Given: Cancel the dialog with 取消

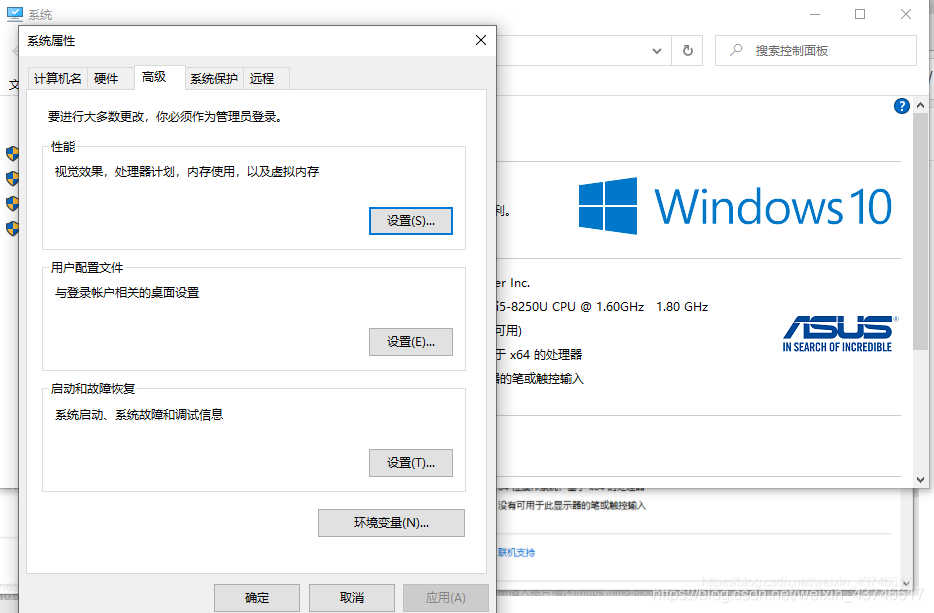Looking at the screenshot, I should pos(351,598).
